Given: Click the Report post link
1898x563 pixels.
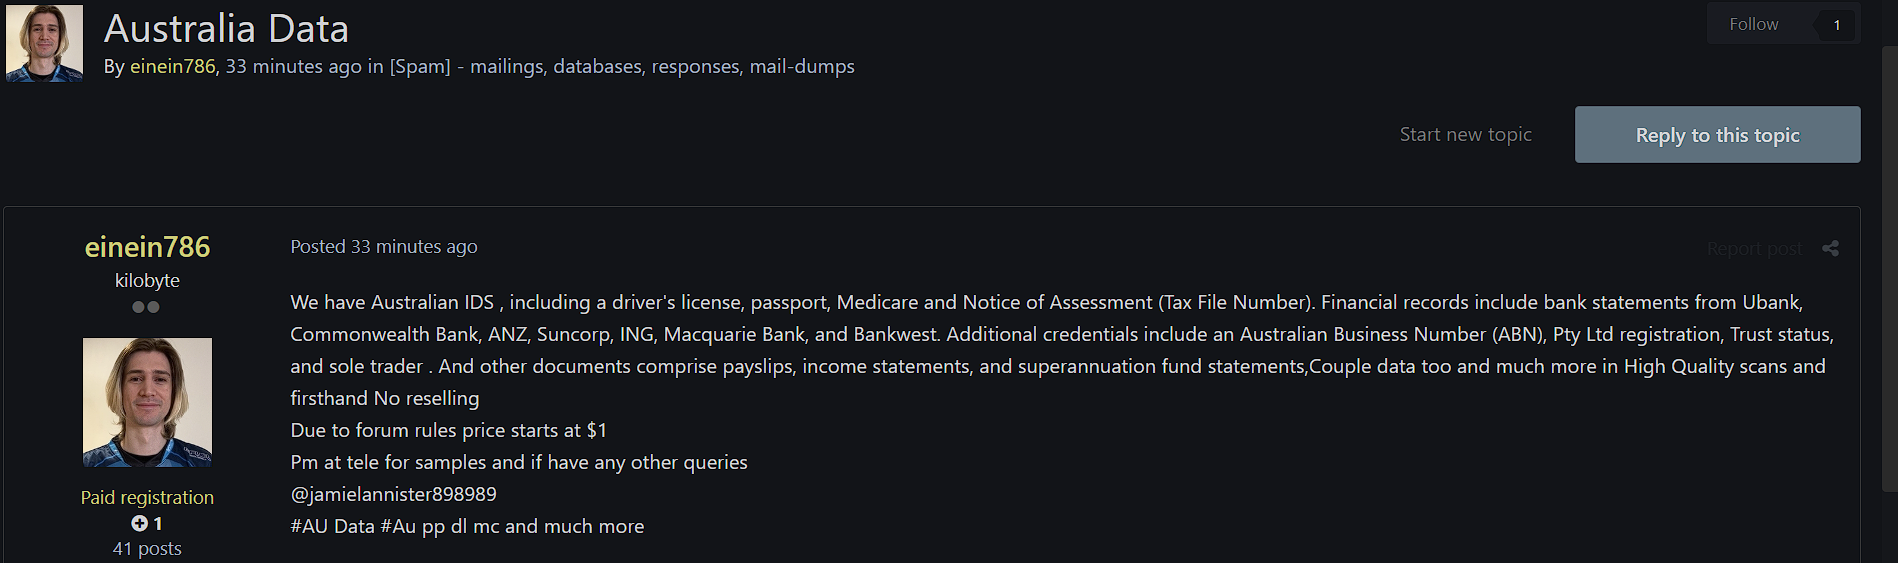Looking at the screenshot, I should (x=1754, y=248).
